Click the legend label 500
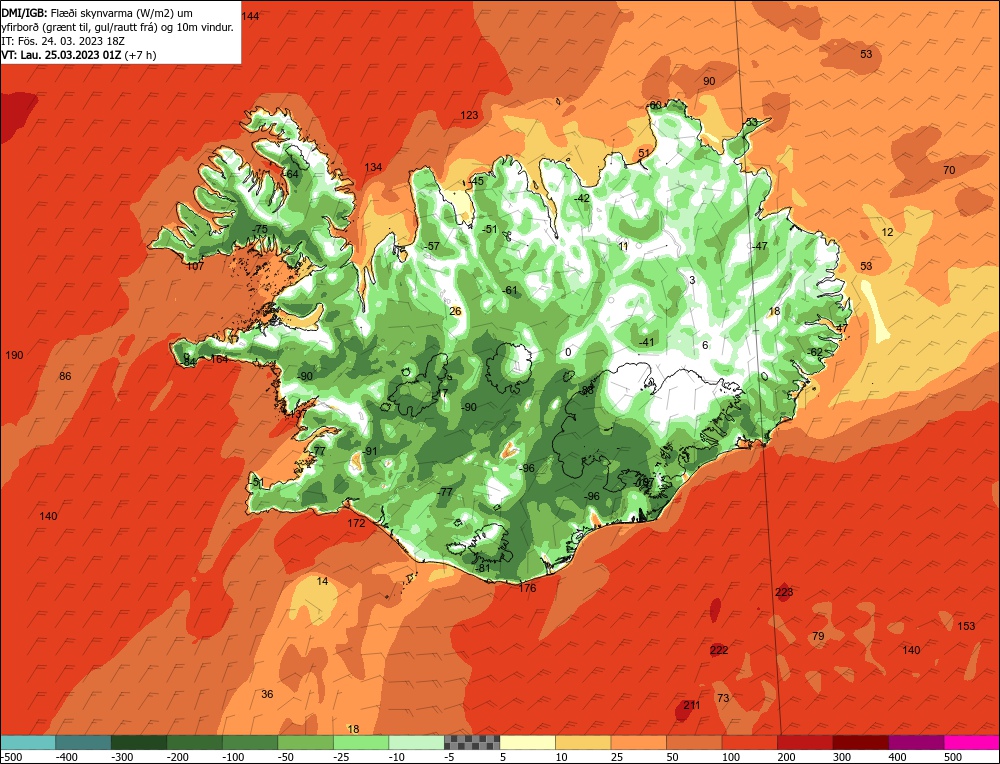The width and height of the screenshot is (1000, 764). click(x=953, y=757)
